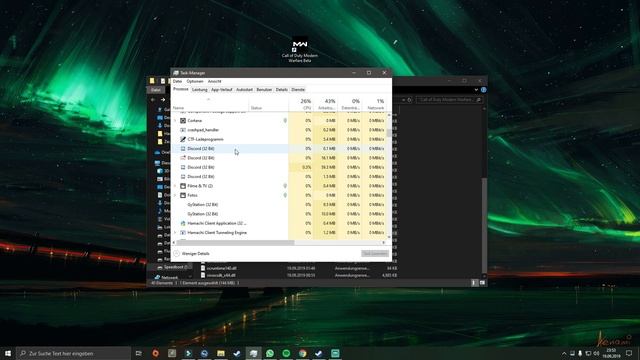Image resolution: width=640 pixels, height=360 pixels.
Task: Click the suspended leaf icon in Fotos row
Action: [285, 196]
